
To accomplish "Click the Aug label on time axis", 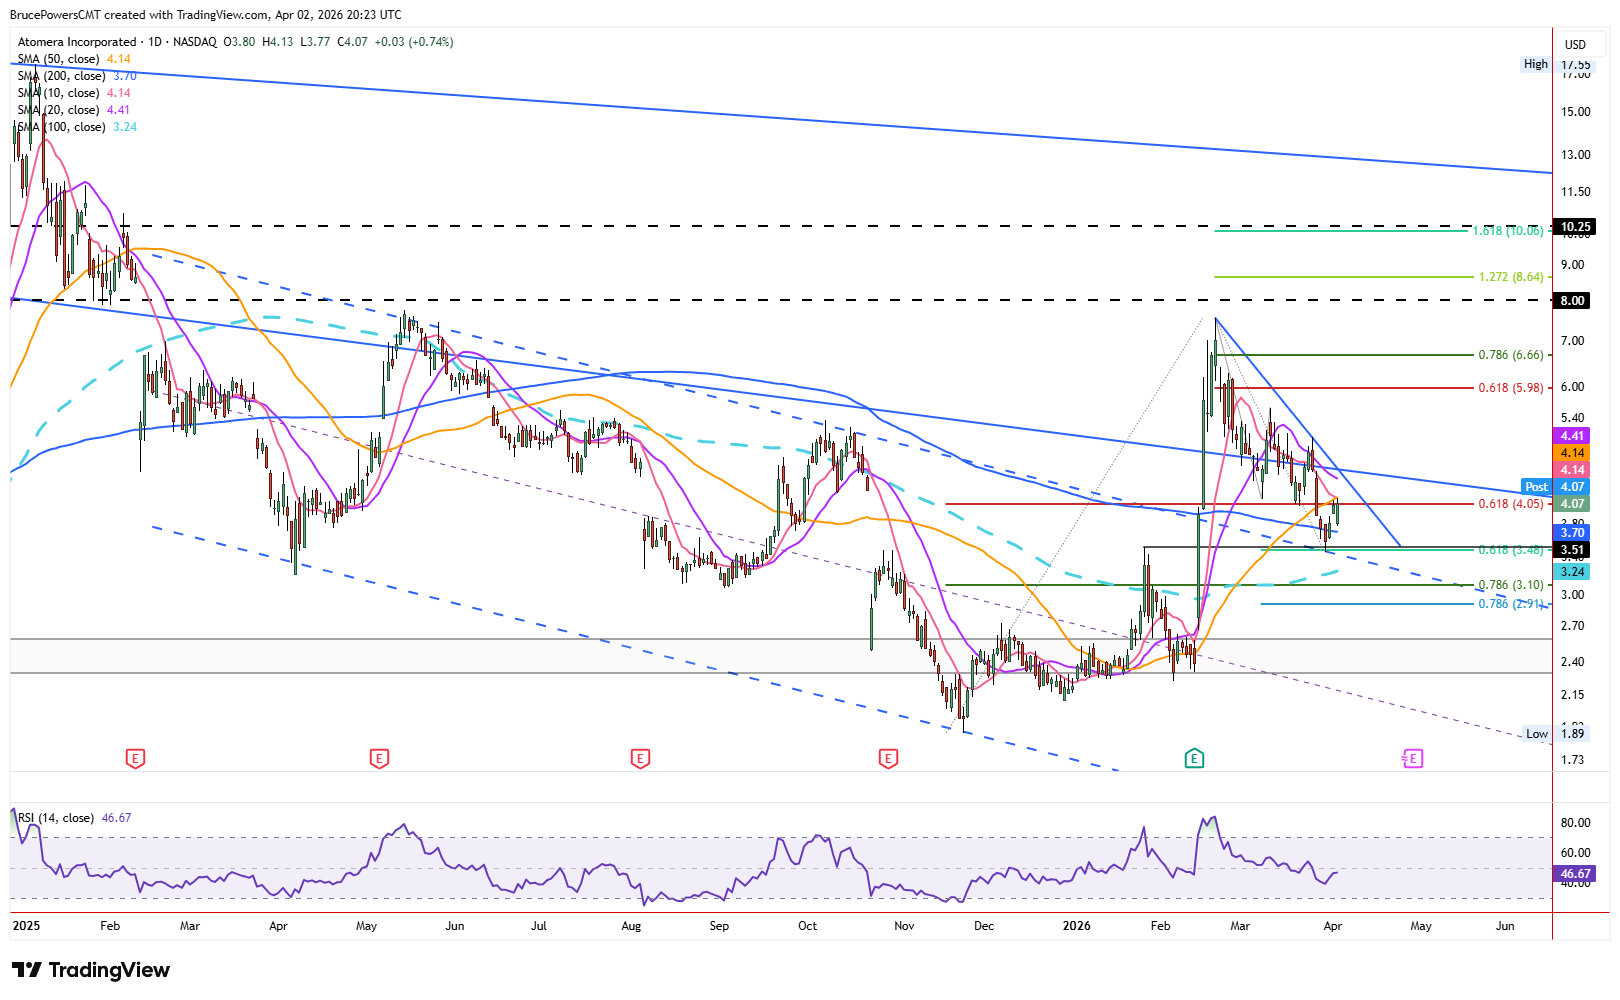I will 631,926.
